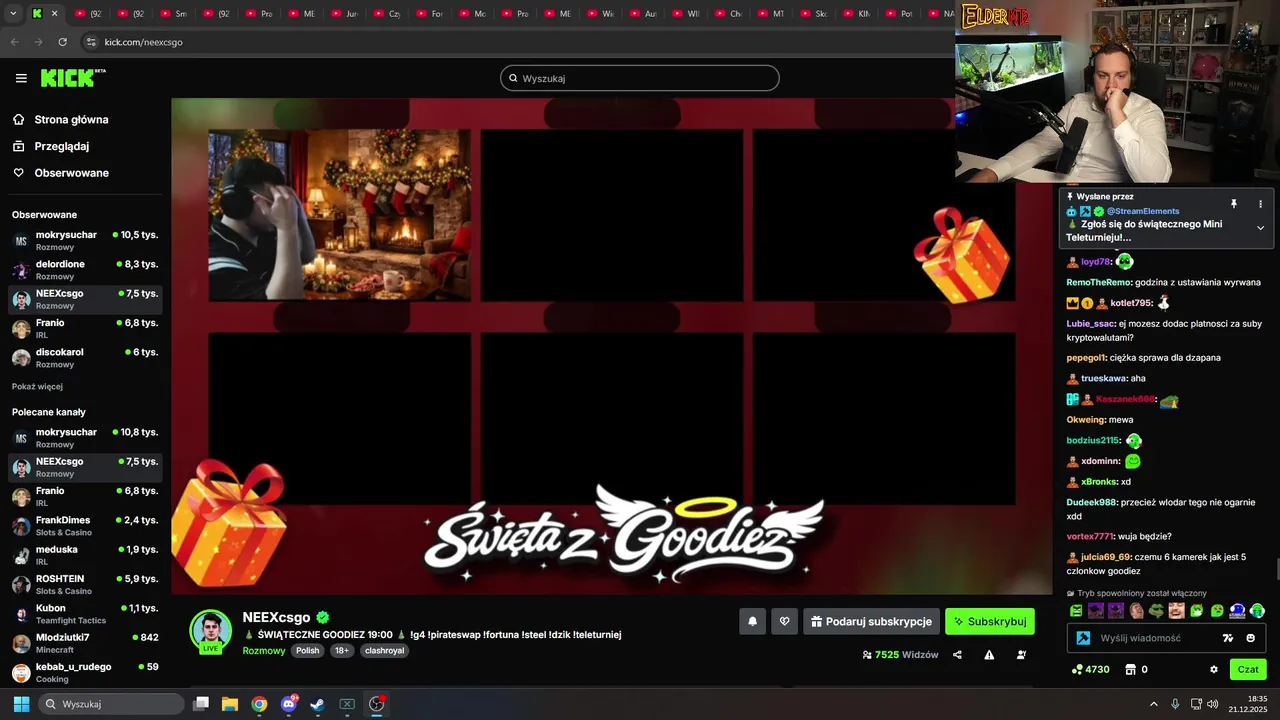
Task: Open discokarol channel in sidebar
Action: coord(85,358)
